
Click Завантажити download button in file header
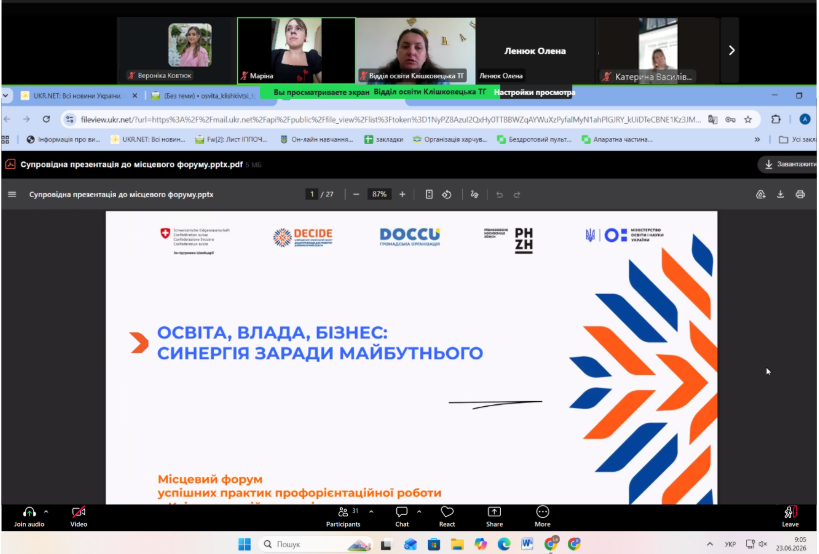[788, 164]
